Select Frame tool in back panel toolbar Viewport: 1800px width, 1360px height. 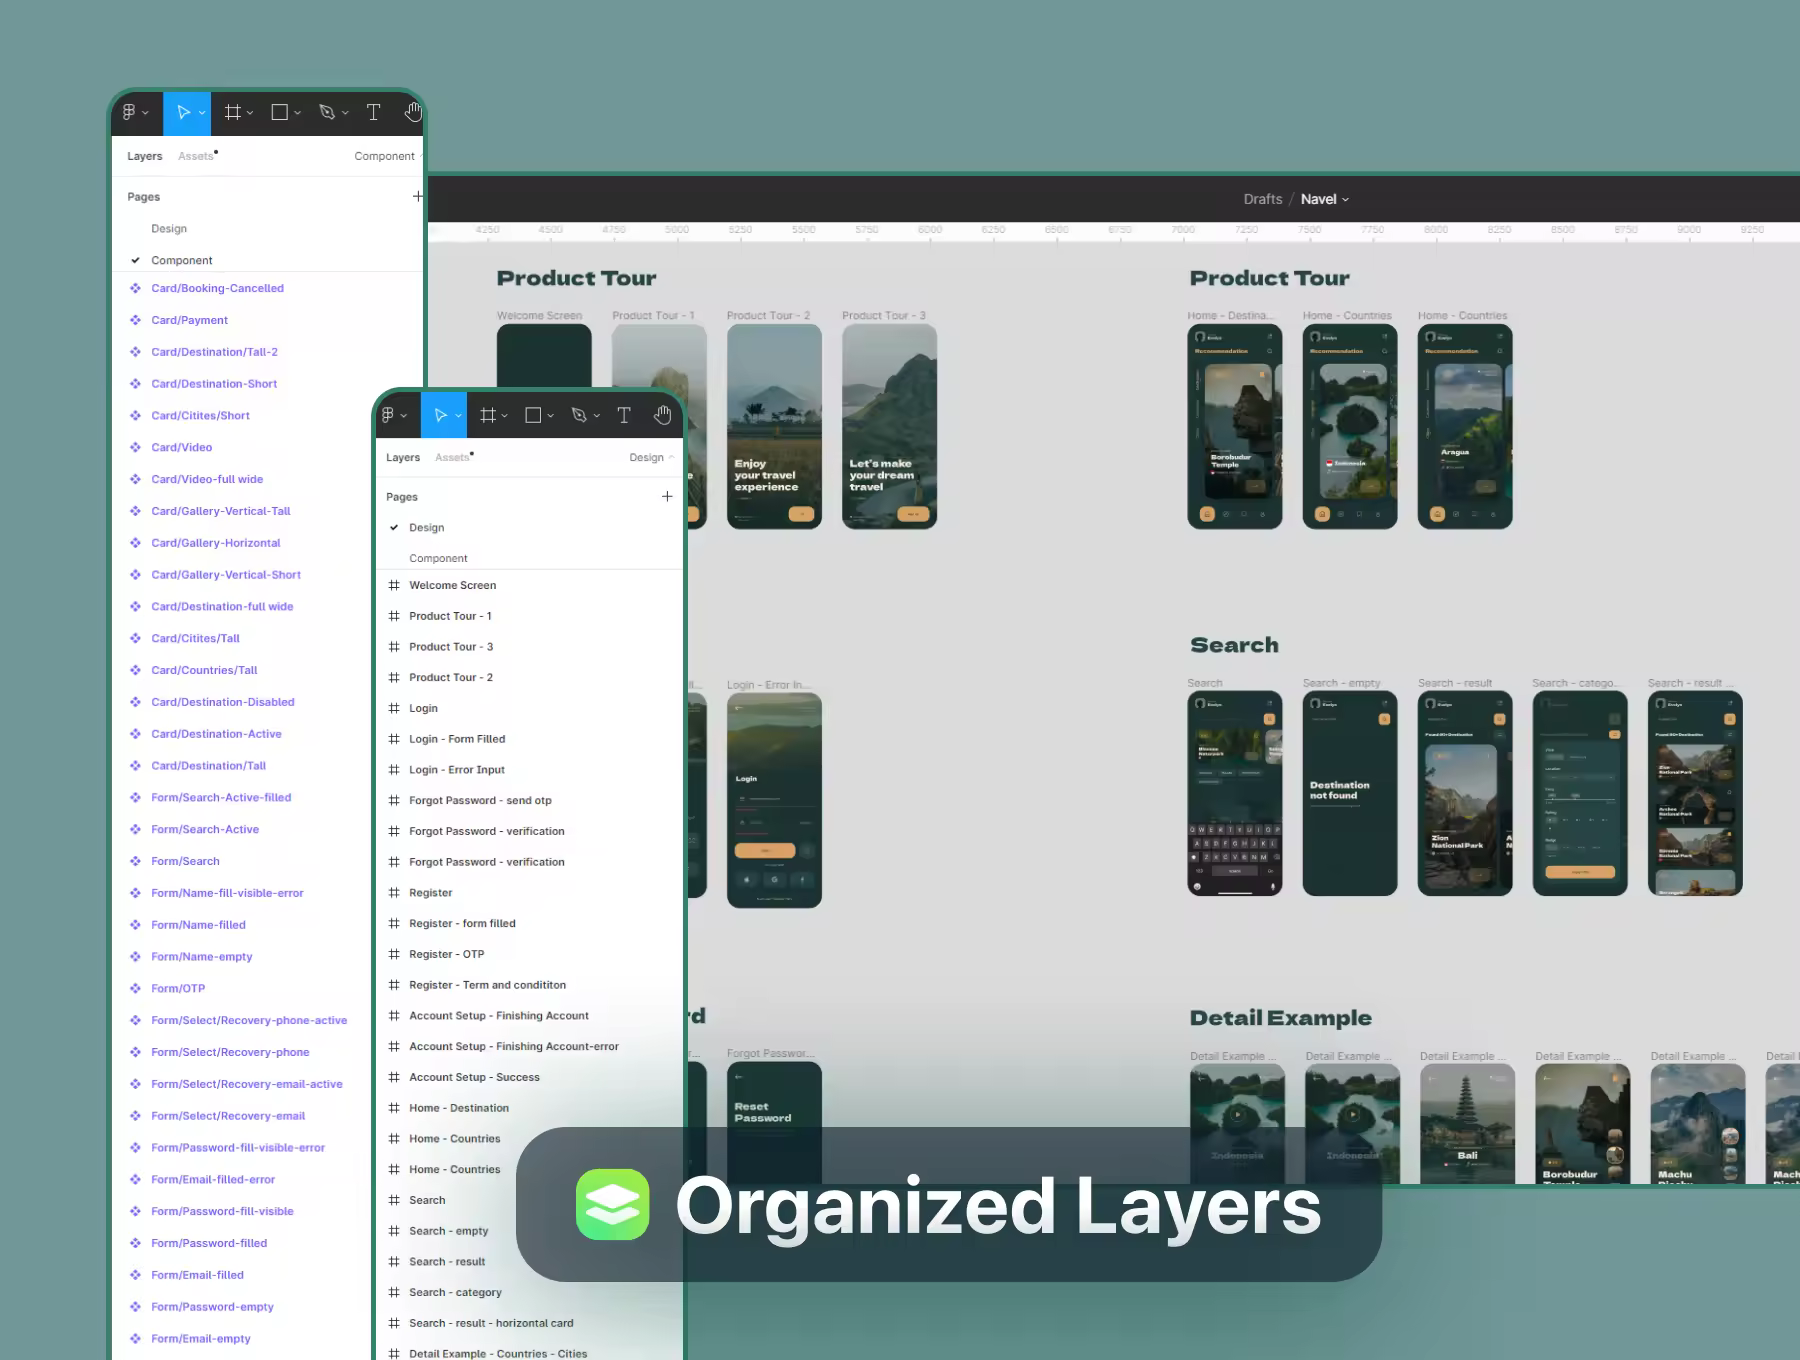[233, 113]
